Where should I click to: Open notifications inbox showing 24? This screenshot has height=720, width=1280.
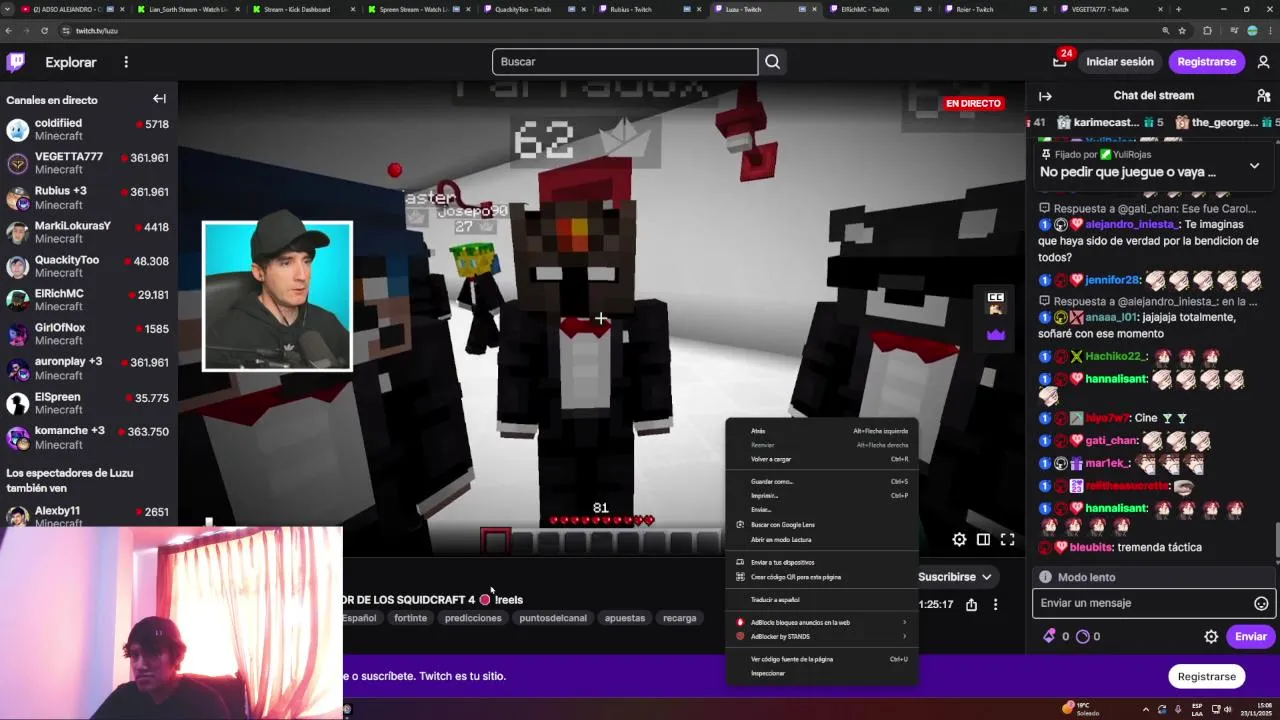1060,61
